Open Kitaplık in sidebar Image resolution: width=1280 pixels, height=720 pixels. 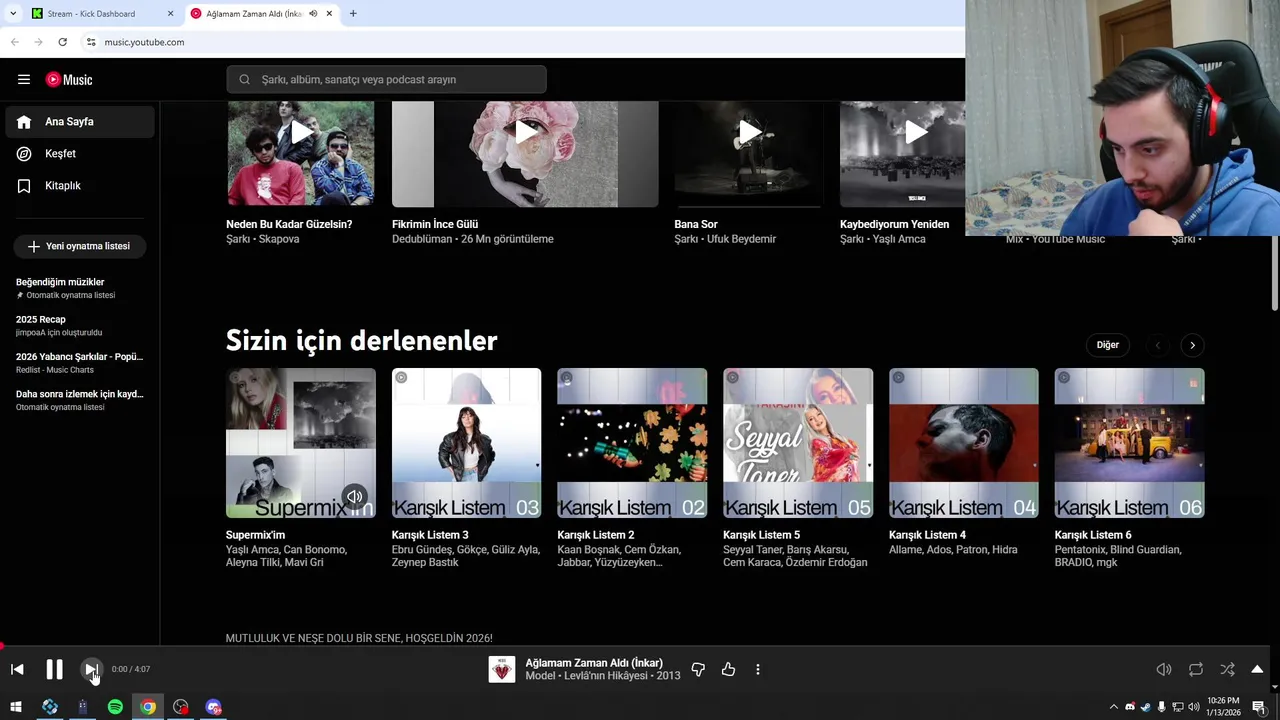coord(80,186)
